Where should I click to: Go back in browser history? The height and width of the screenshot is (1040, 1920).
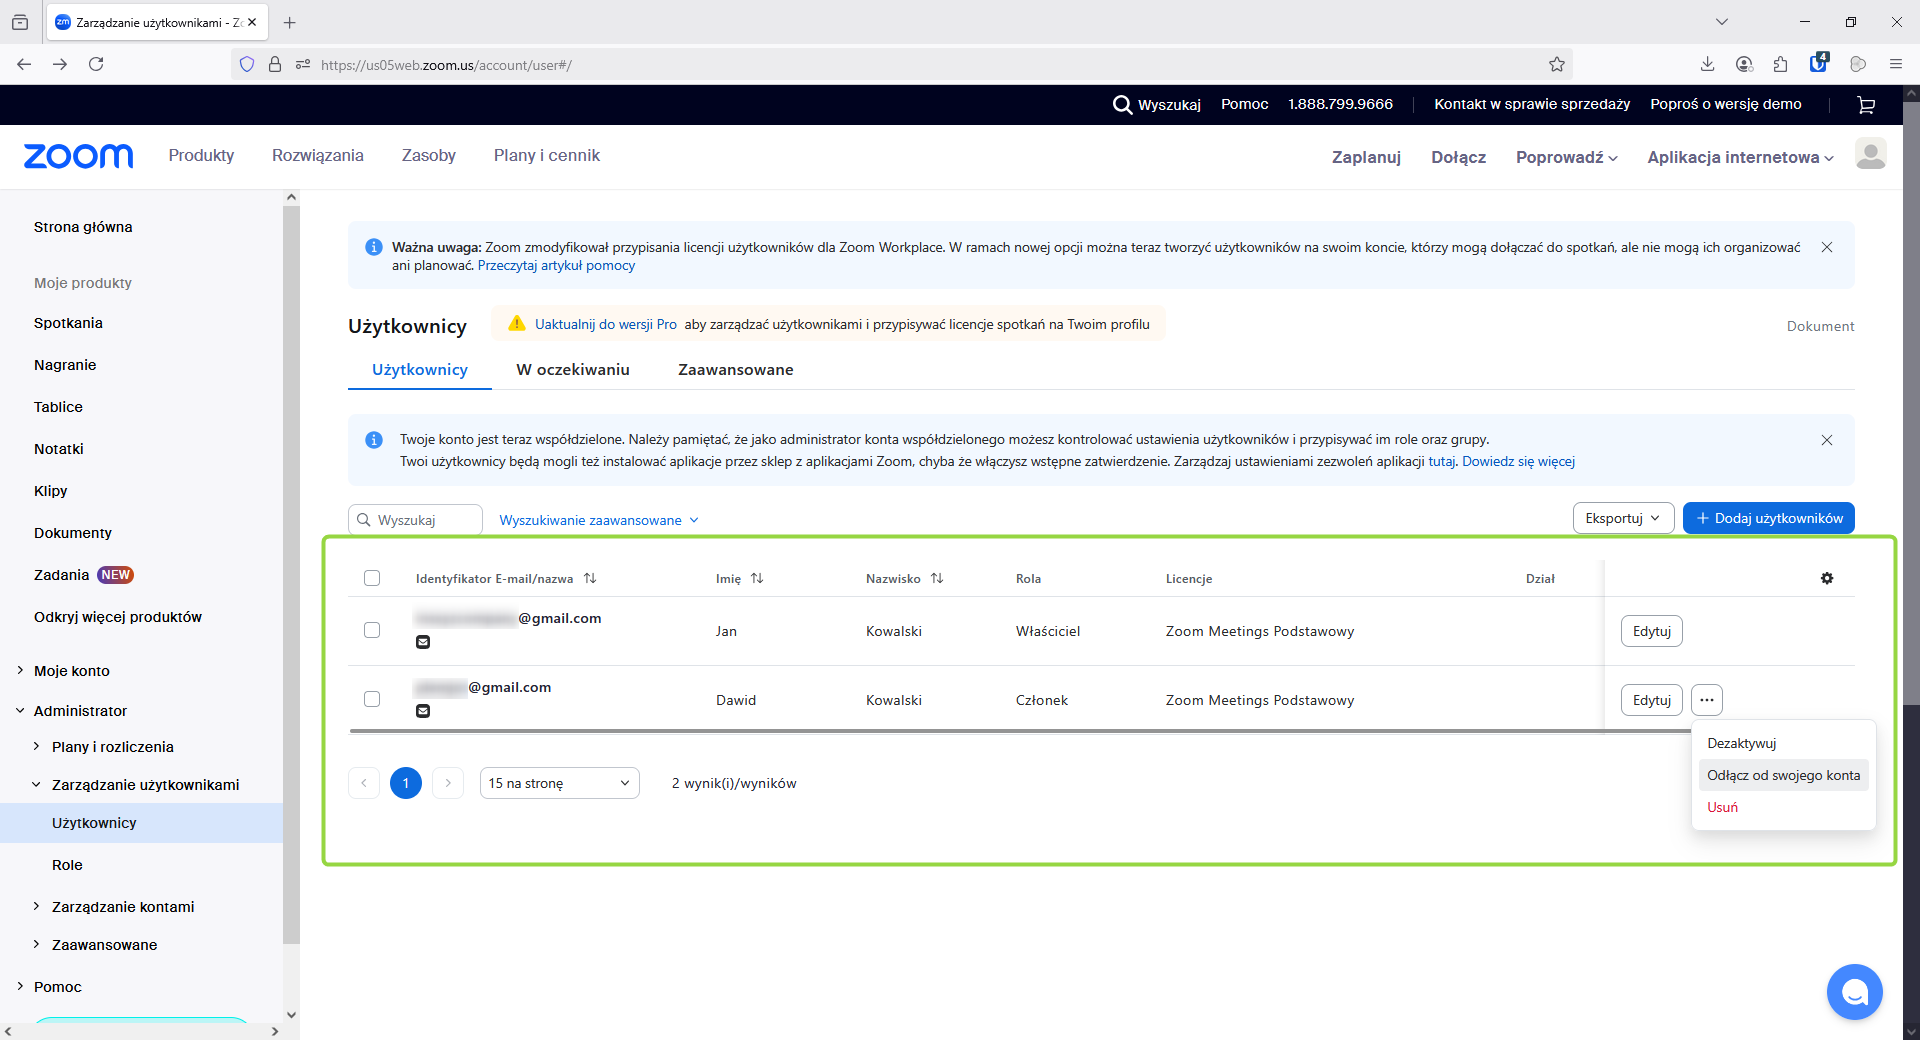click(24, 64)
